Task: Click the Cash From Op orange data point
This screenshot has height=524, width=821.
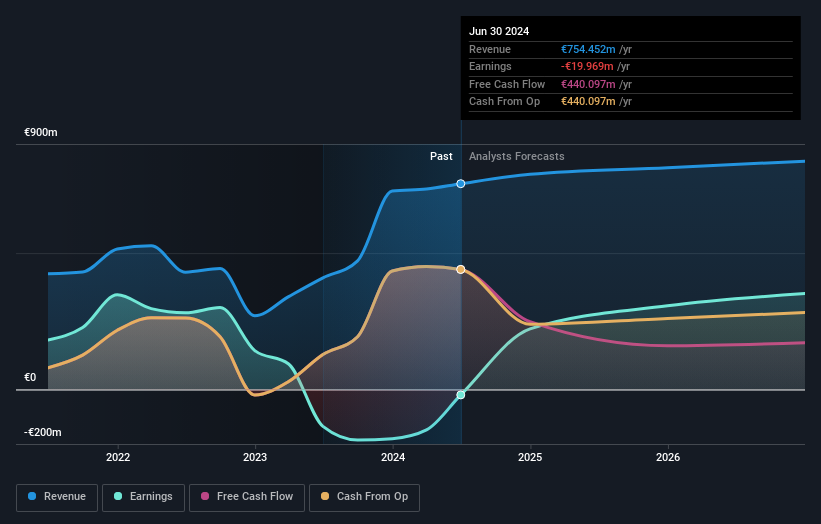Action: coord(461,270)
